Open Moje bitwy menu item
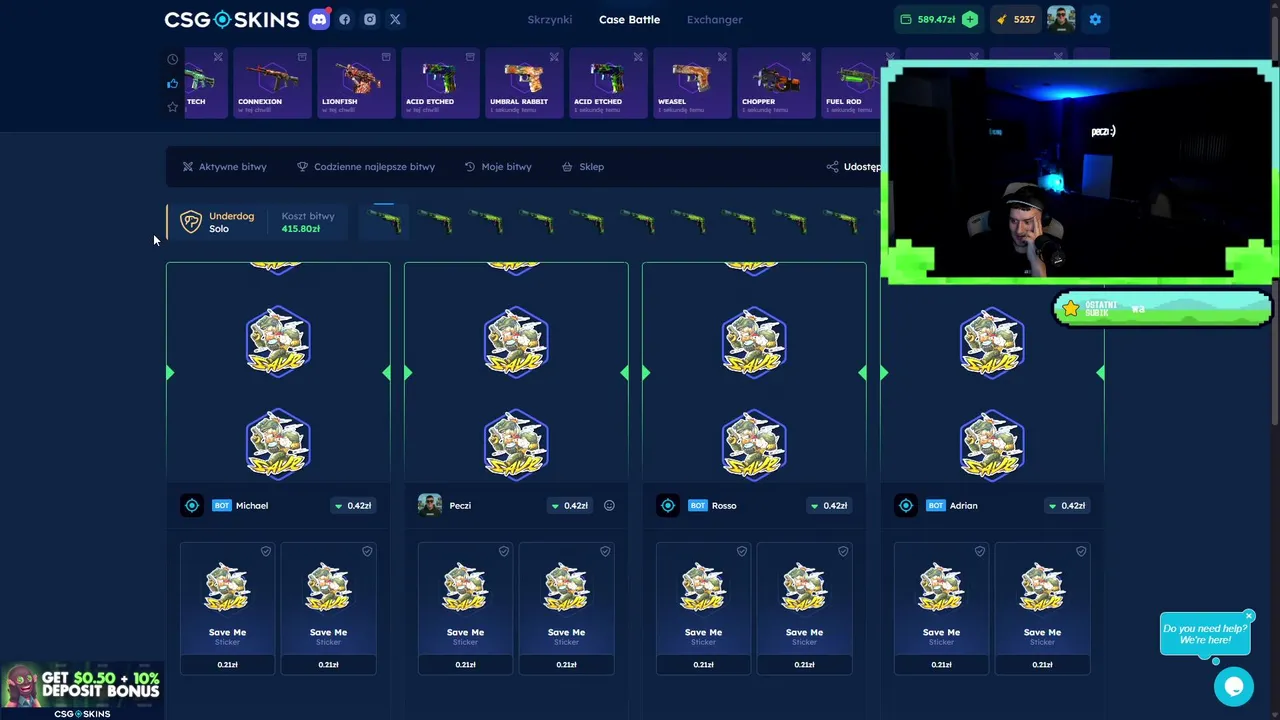Image resolution: width=1280 pixels, height=720 pixels. (x=498, y=167)
